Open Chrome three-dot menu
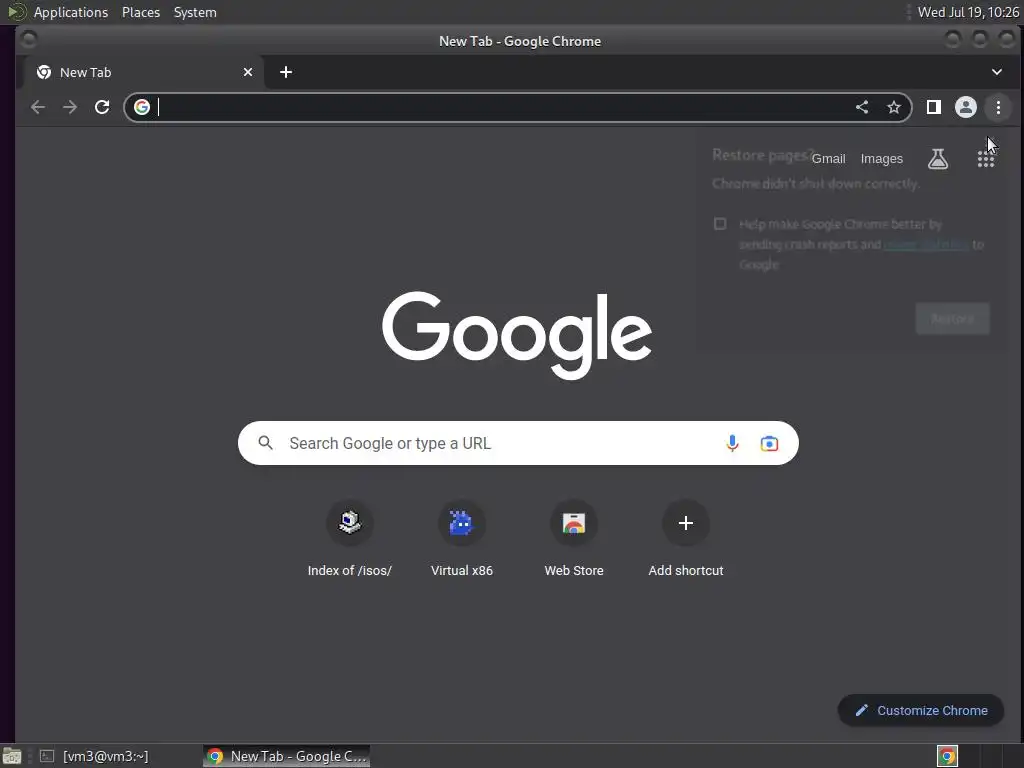 pos(998,107)
